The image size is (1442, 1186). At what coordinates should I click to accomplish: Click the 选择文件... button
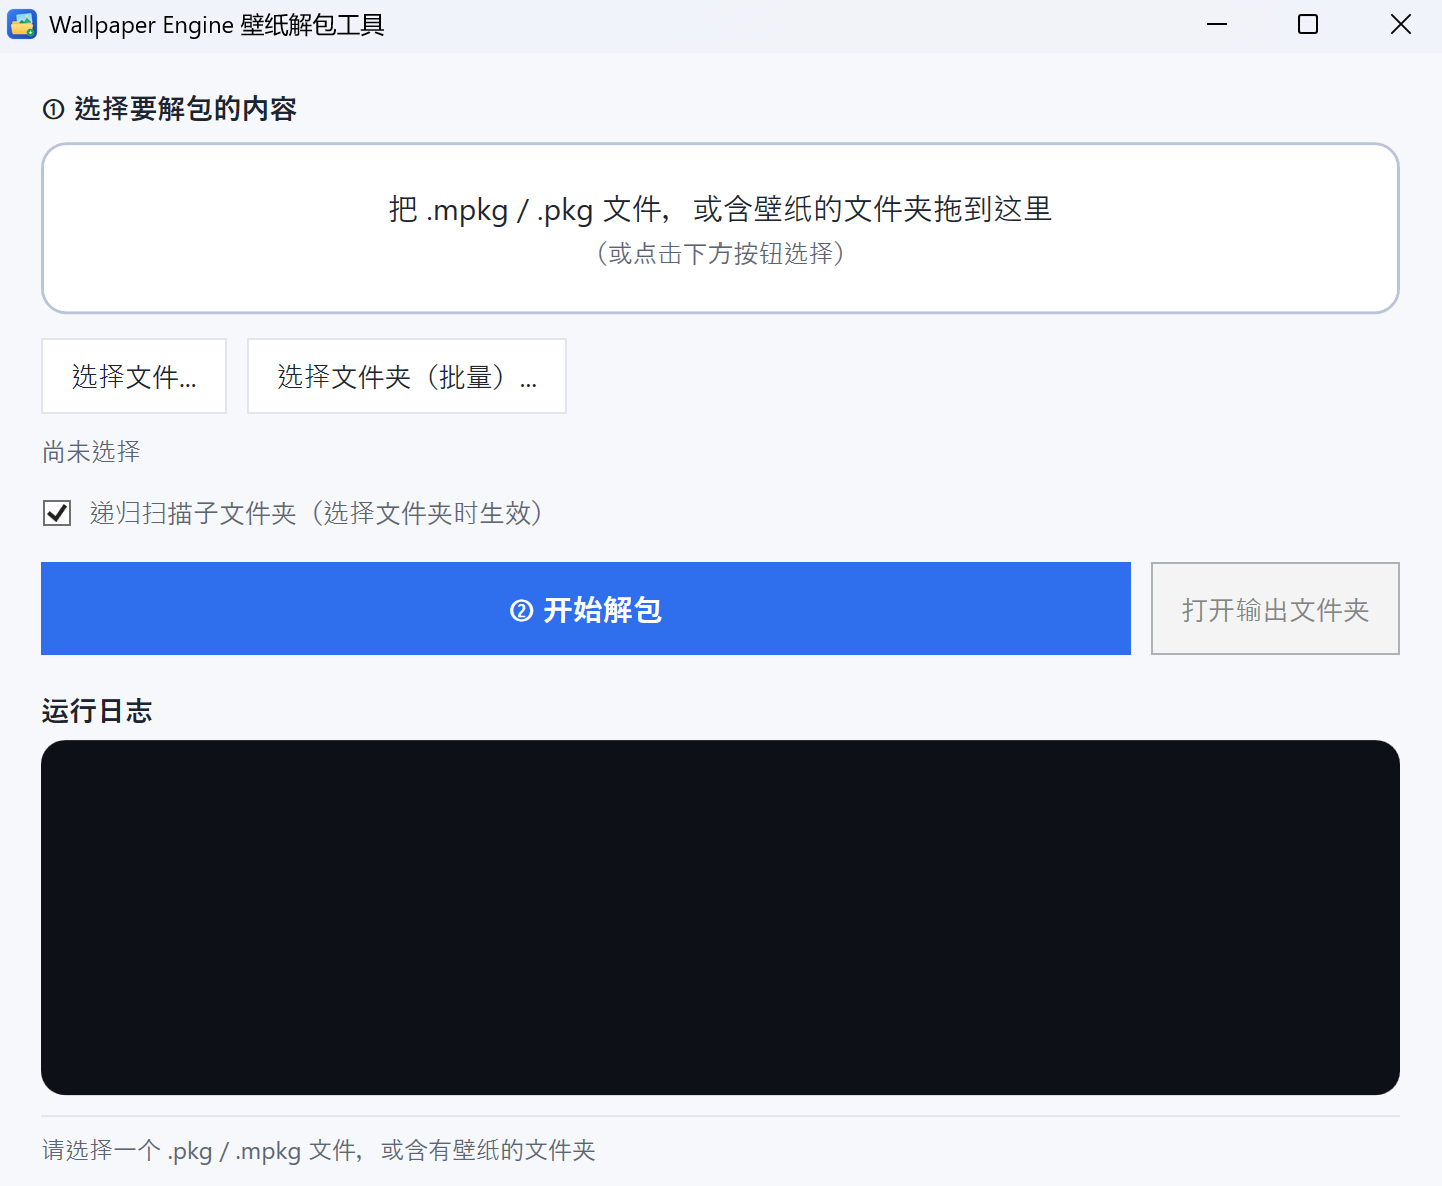pyautogui.click(x=134, y=376)
